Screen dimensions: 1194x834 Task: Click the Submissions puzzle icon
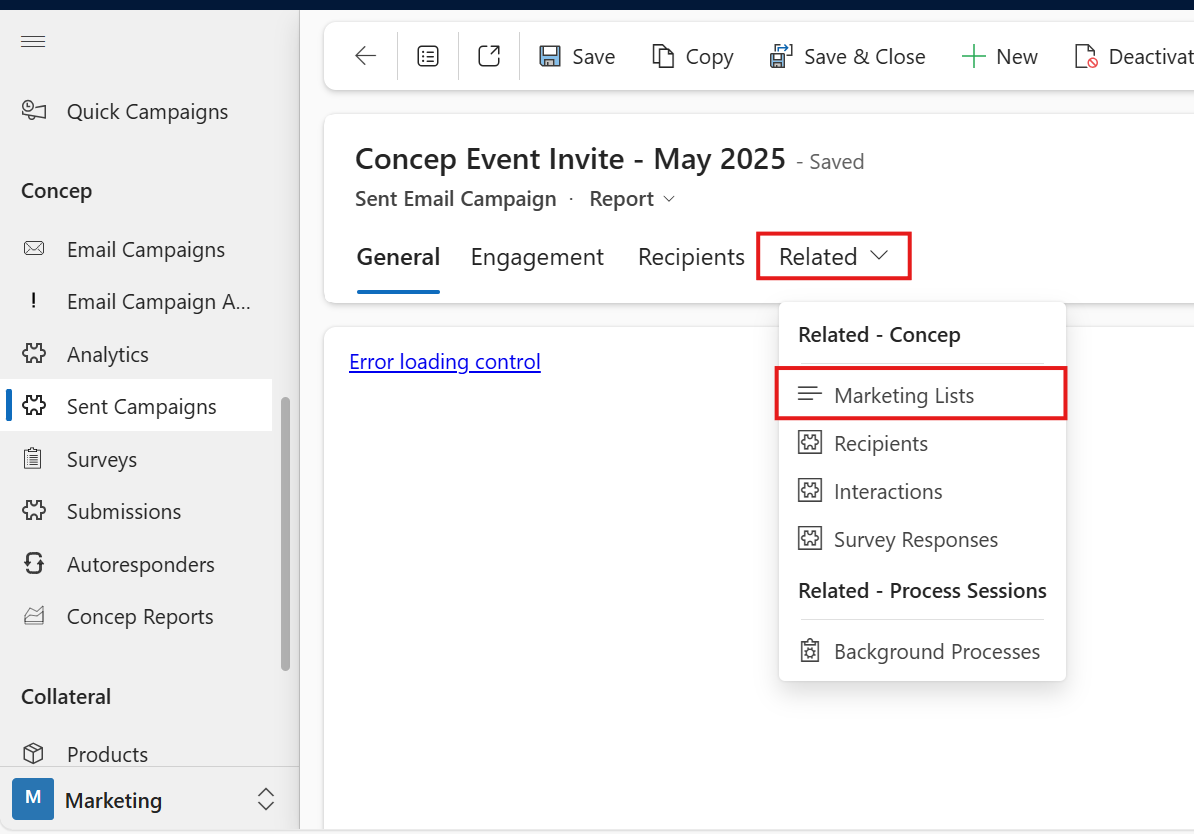click(34, 510)
